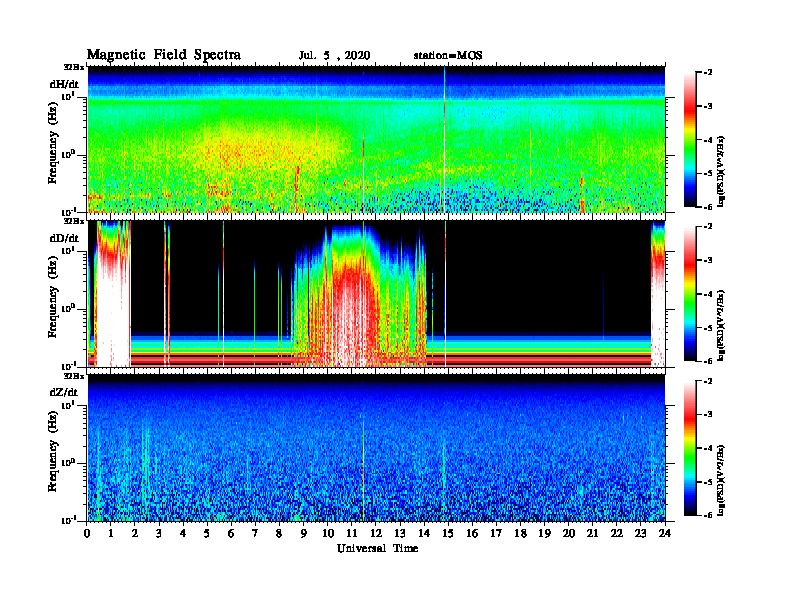This screenshot has width=792, height=612.
Task: Click hour tick label "21" on time axis
Action: [x=592, y=534]
